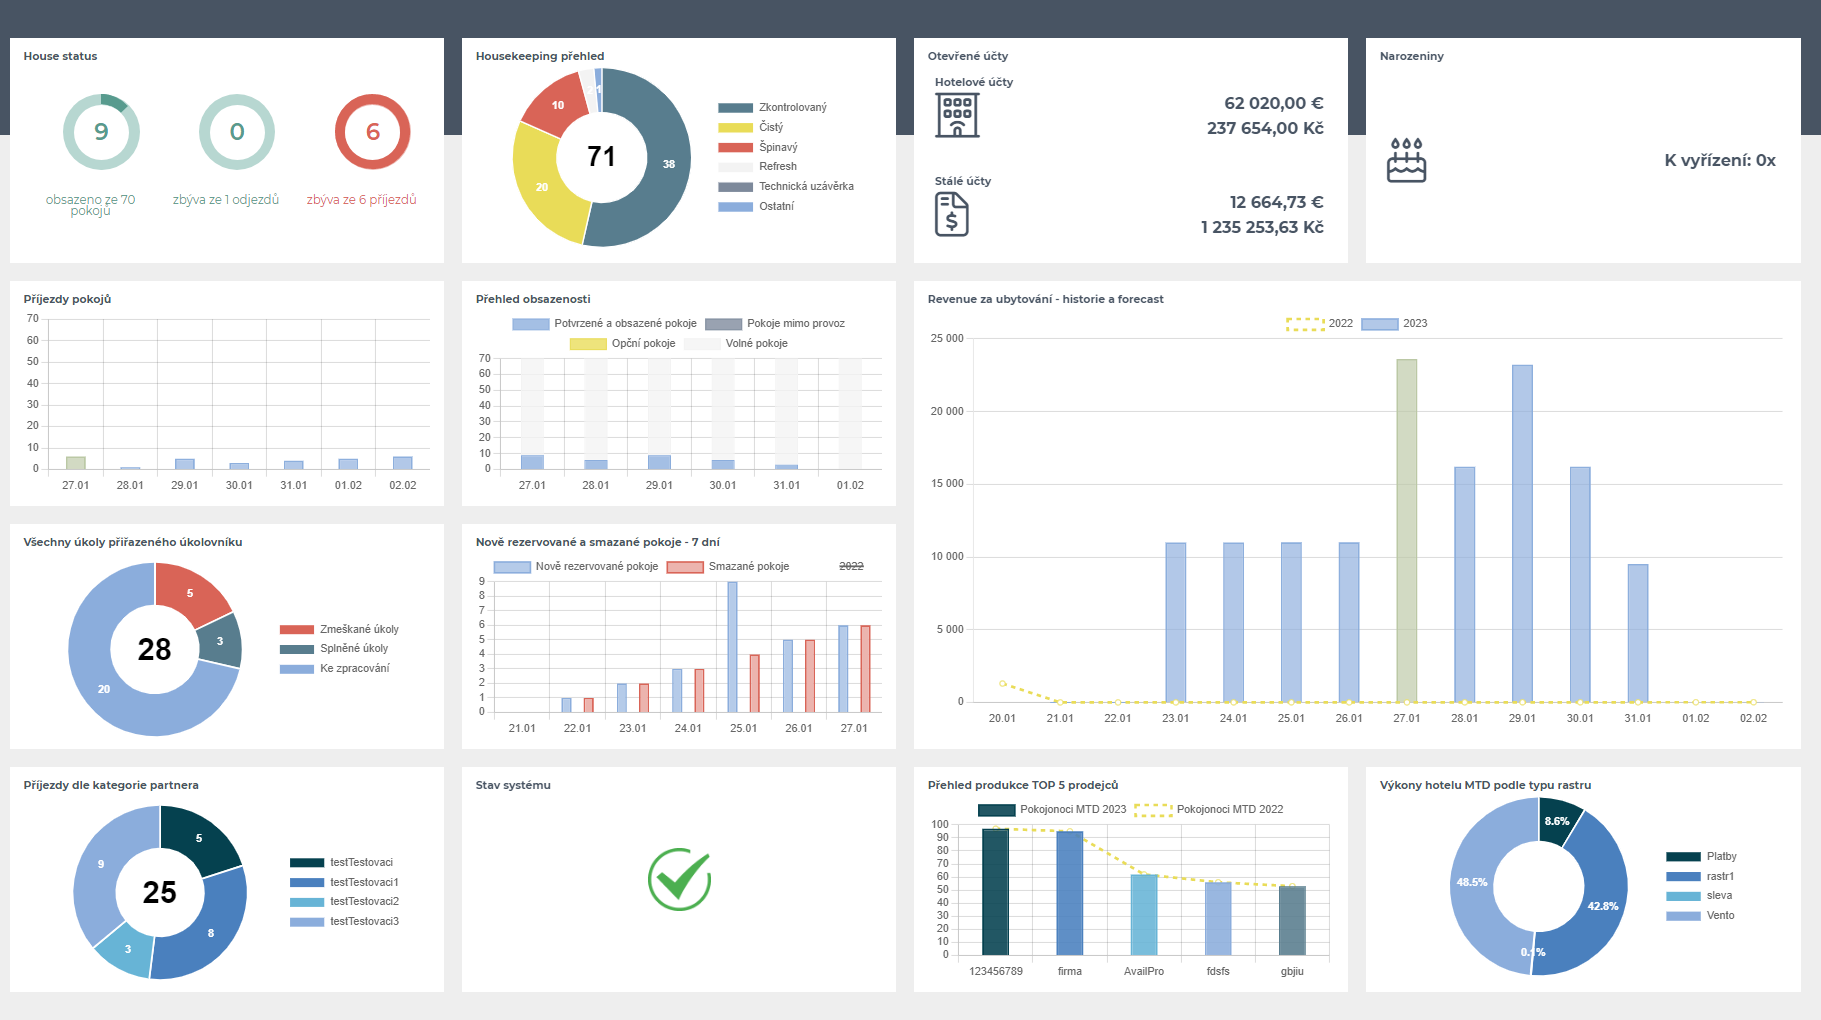
Task: Toggle Pokojonoci MTD 2022 legend
Action: [x=1209, y=809]
